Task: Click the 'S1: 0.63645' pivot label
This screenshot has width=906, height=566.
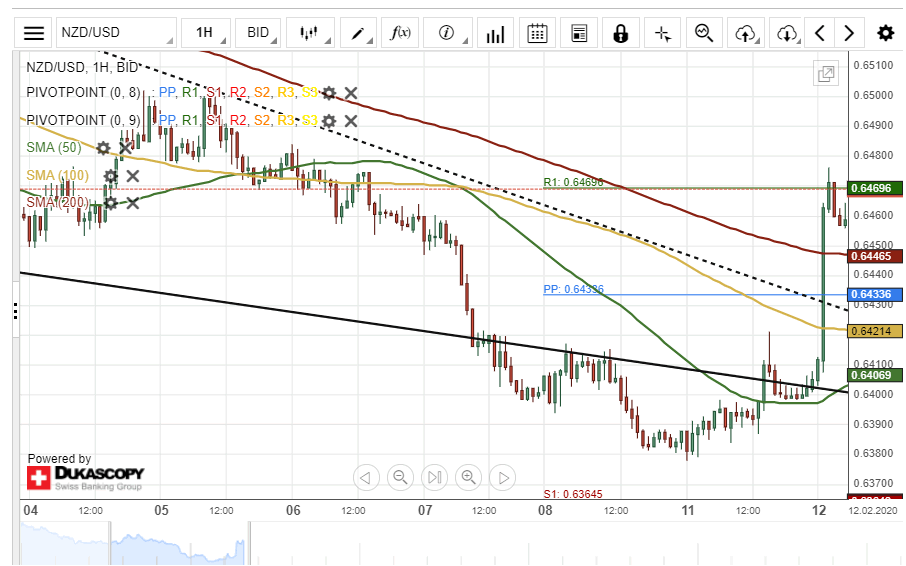Action: (x=573, y=494)
